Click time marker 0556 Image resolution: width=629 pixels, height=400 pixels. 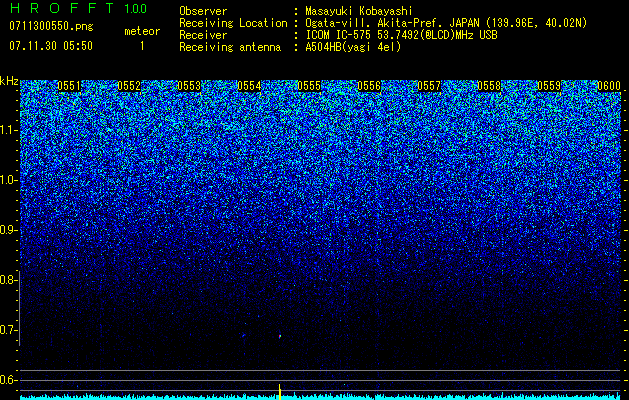coord(369,86)
